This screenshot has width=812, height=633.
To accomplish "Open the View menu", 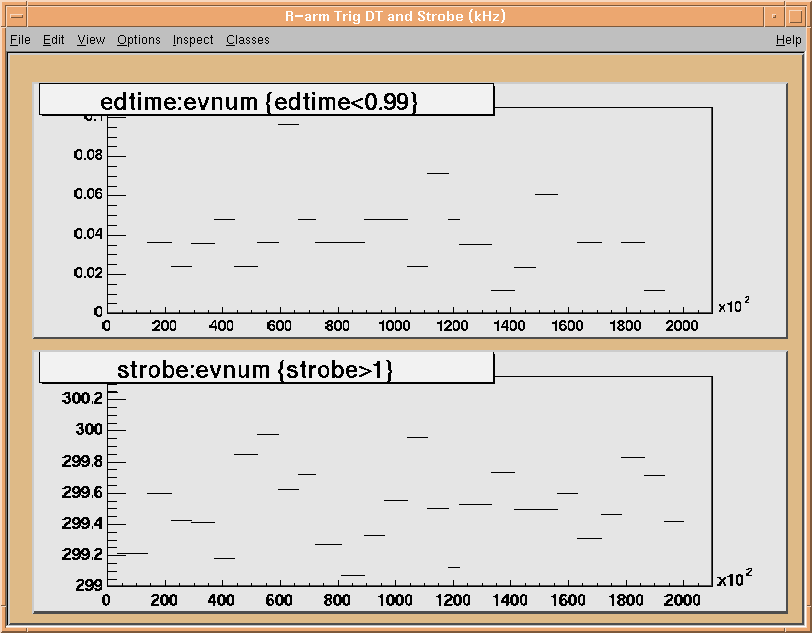I will (91, 40).
